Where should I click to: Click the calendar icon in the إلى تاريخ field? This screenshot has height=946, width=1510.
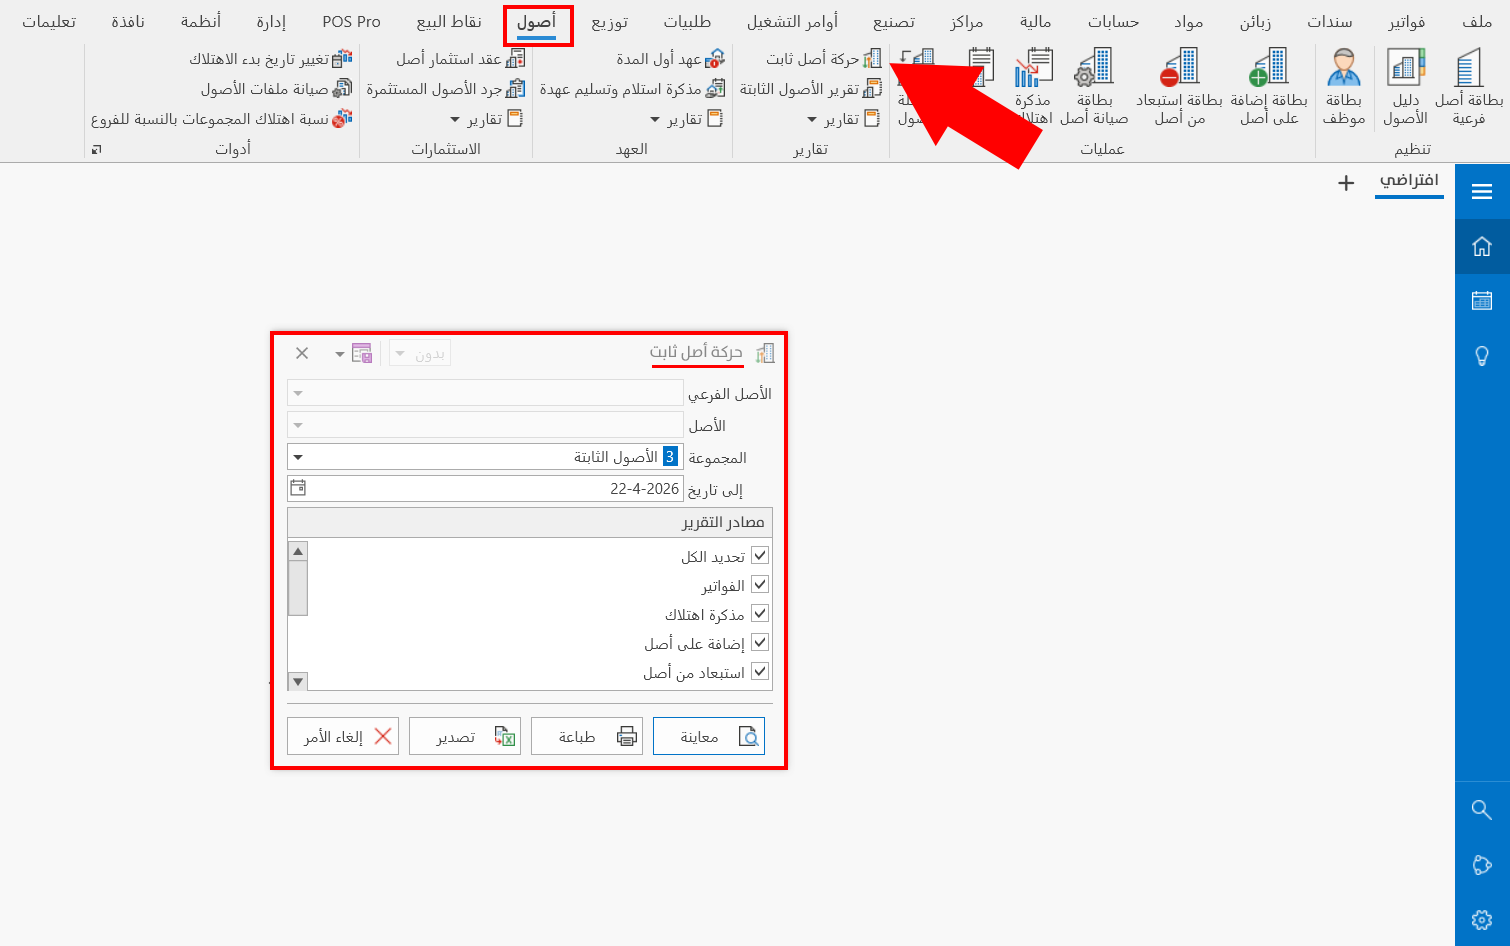tap(298, 488)
